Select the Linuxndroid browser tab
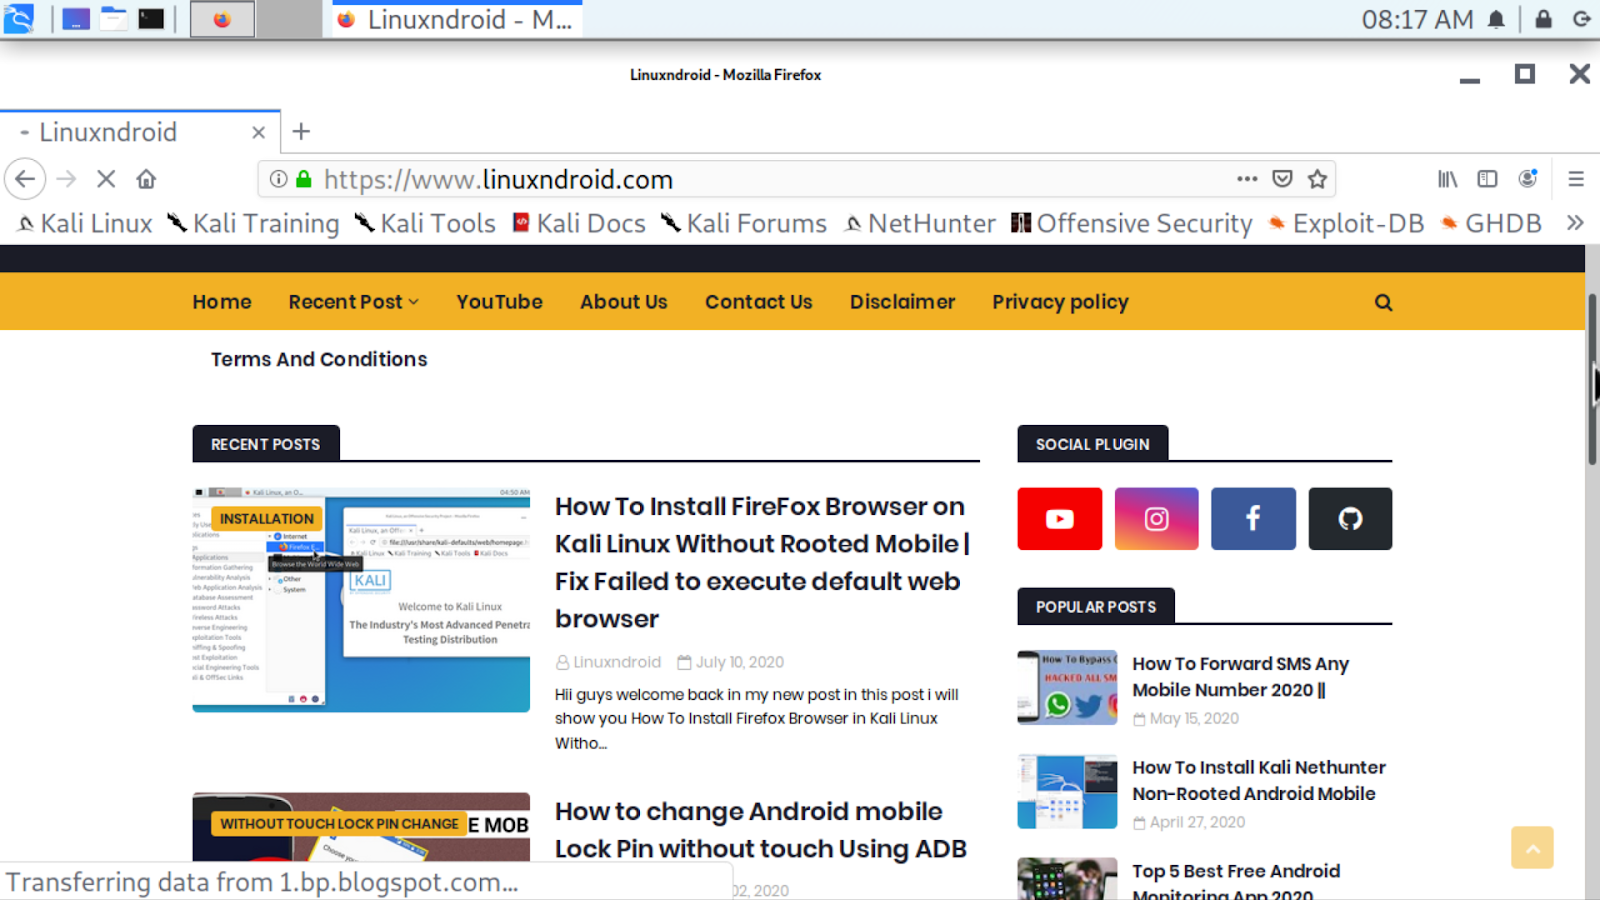 pos(140,132)
